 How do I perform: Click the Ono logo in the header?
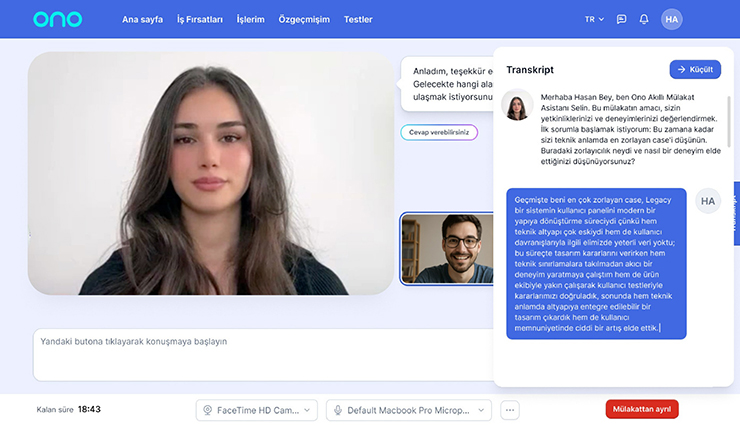pyautogui.click(x=57, y=19)
